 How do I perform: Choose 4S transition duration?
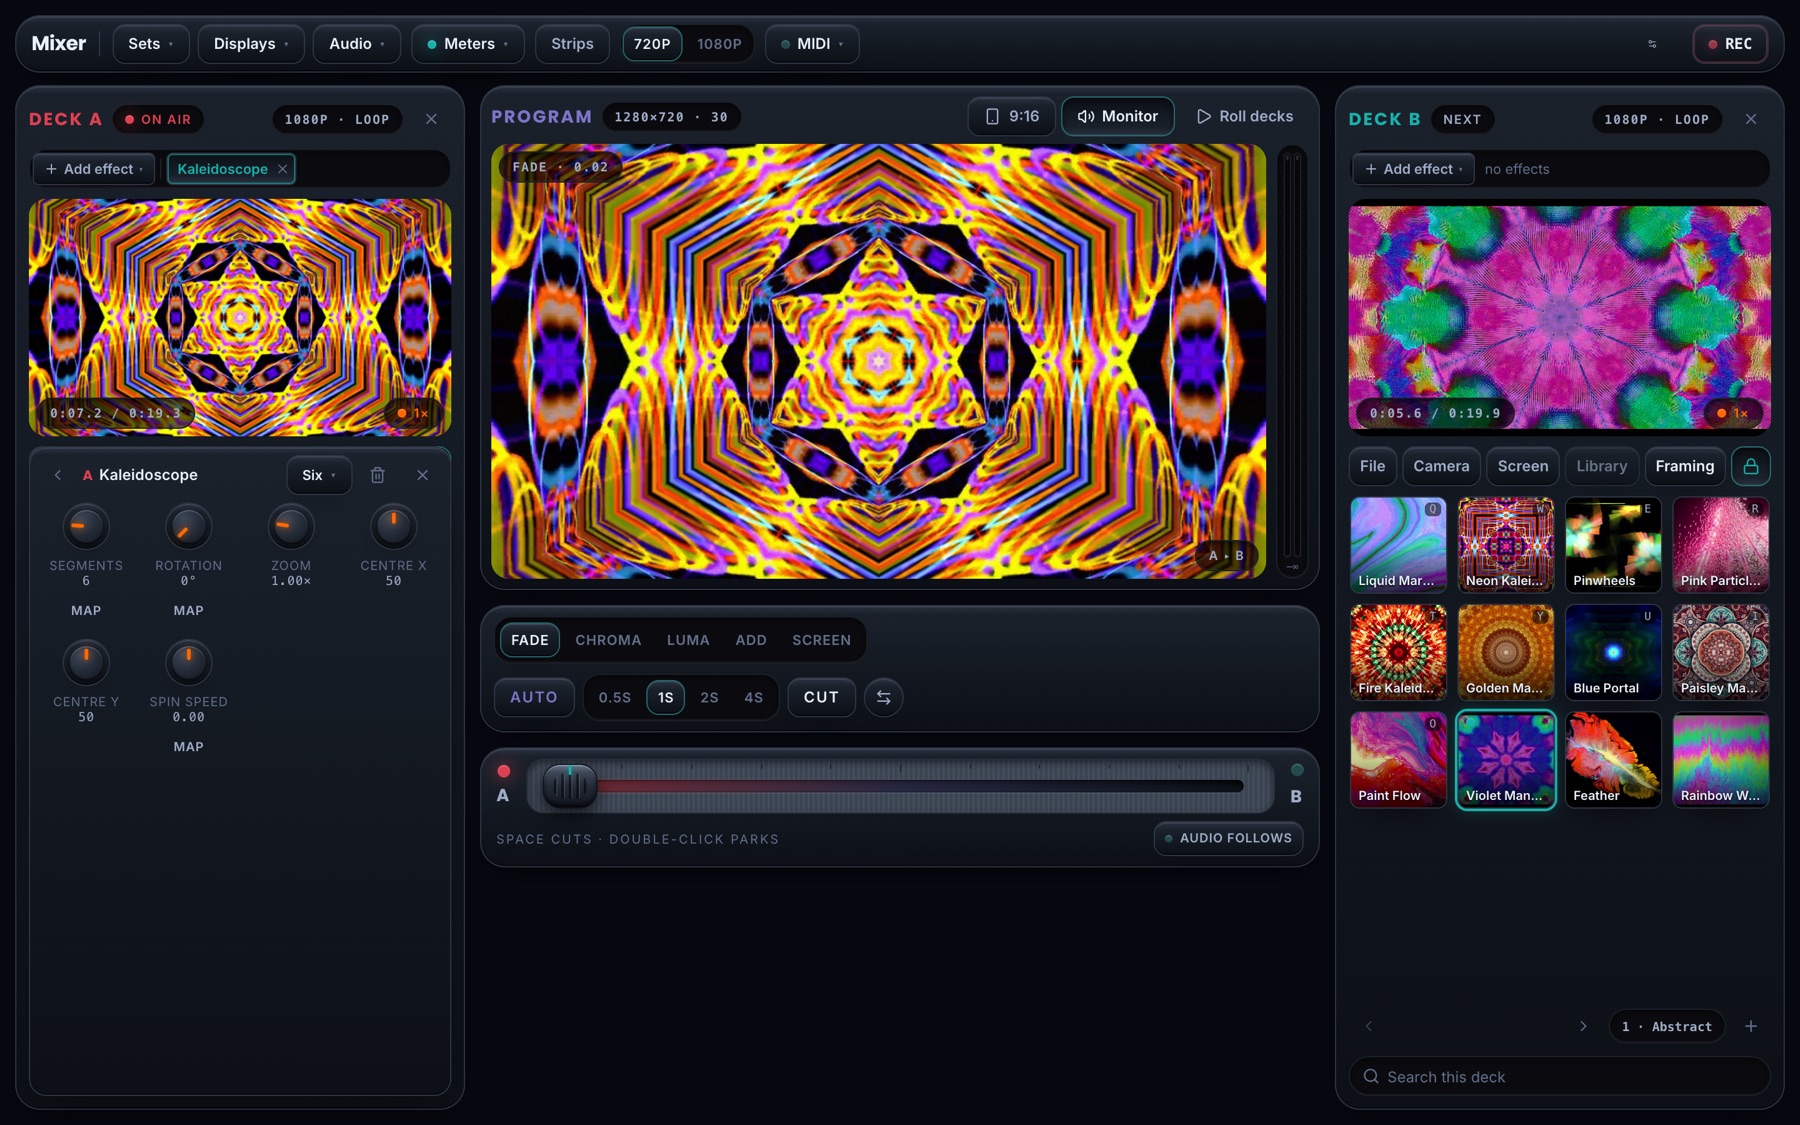(x=754, y=697)
